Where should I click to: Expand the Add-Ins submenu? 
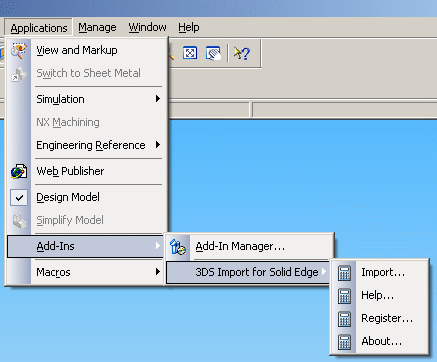[85, 246]
